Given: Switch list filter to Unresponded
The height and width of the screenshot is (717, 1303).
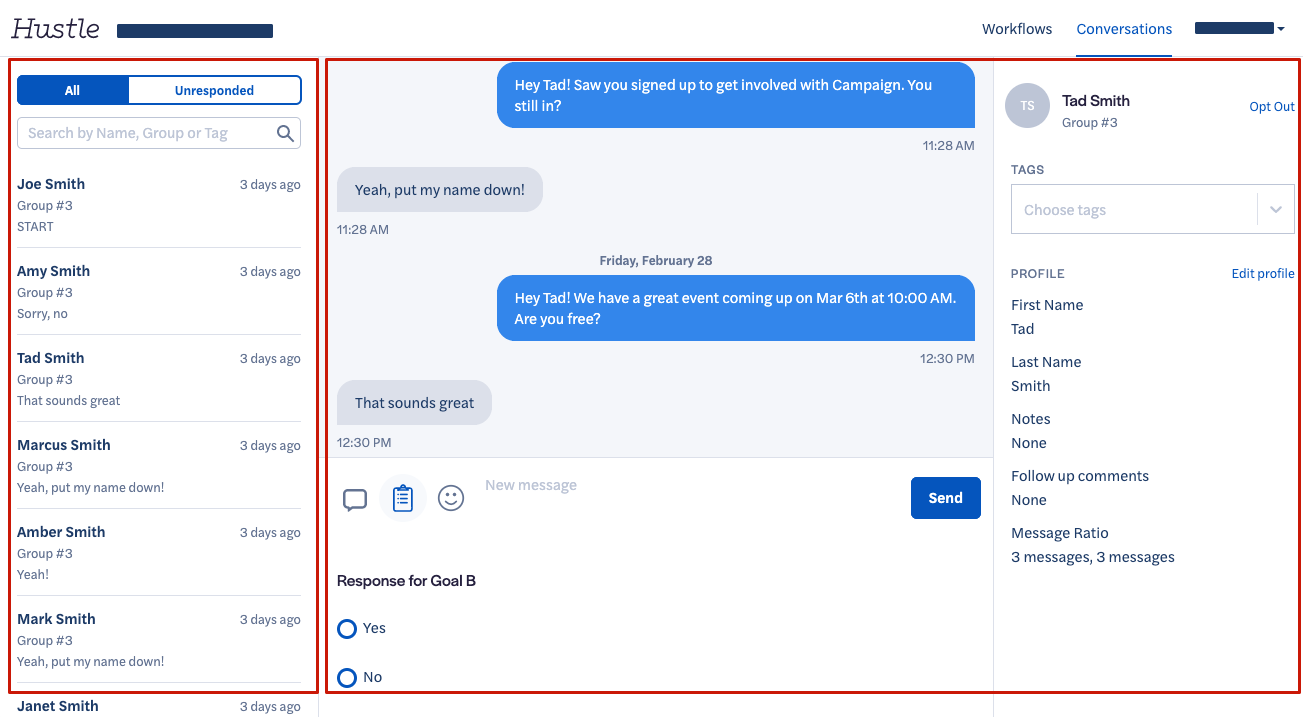Looking at the screenshot, I should pyautogui.click(x=214, y=90).
